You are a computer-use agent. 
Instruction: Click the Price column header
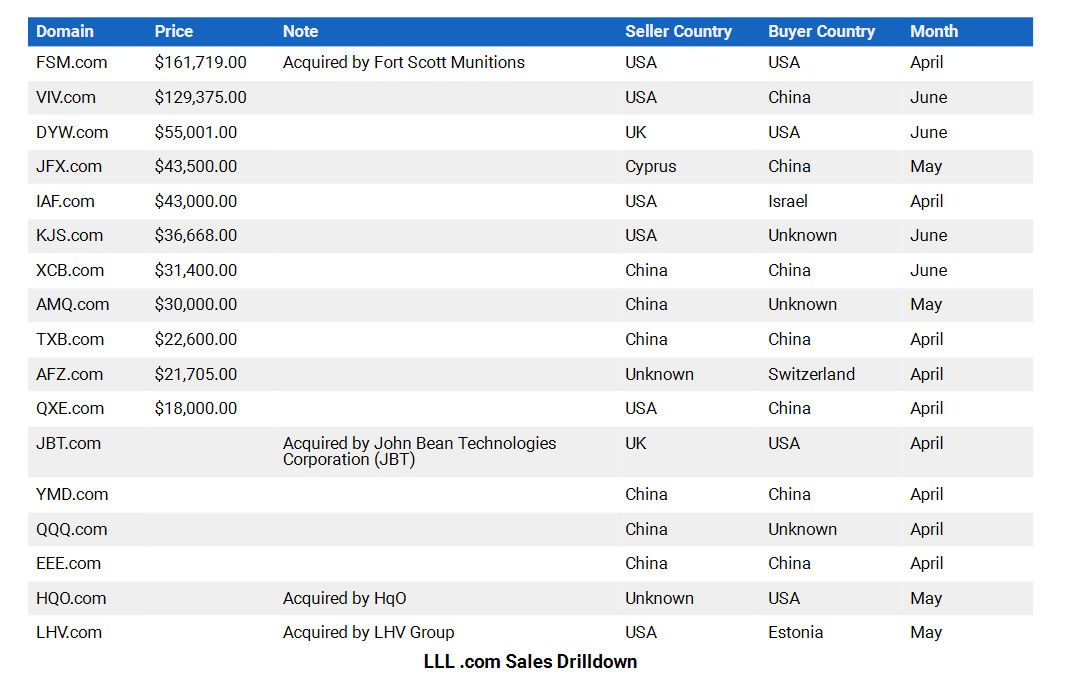[174, 31]
